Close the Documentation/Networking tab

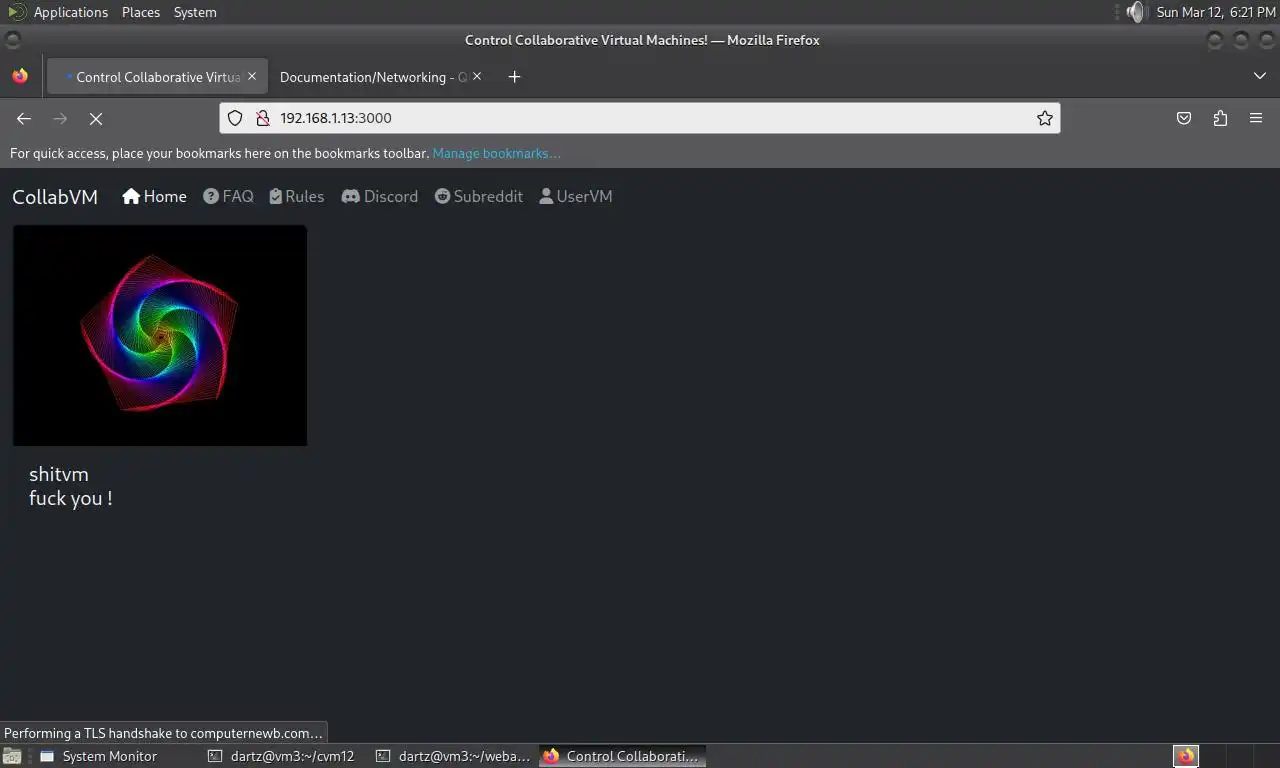coord(477,76)
